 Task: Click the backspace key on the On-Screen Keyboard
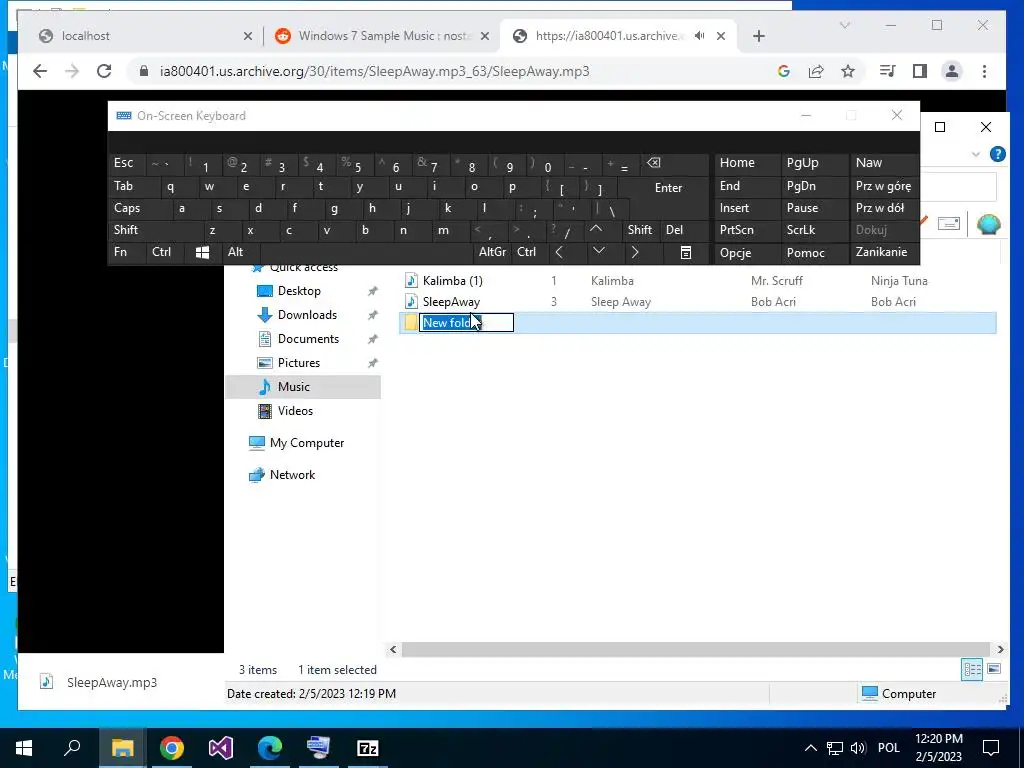pyautogui.click(x=674, y=163)
